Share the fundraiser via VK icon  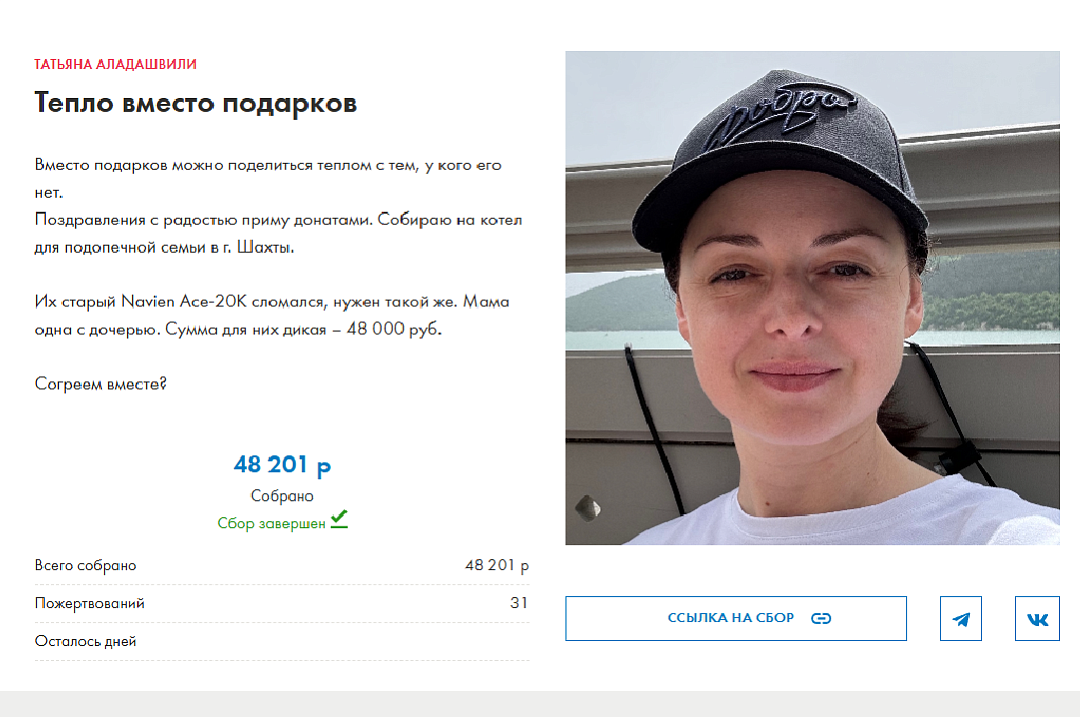click(1037, 619)
